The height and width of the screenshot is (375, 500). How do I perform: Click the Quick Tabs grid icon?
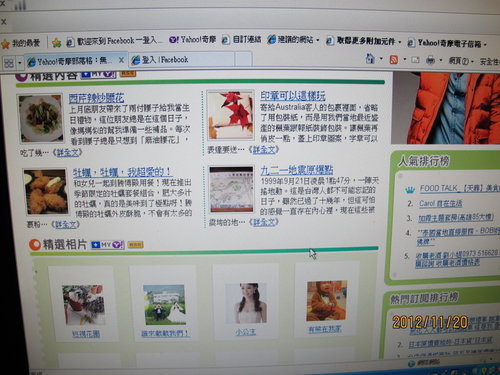pyautogui.click(x=9, y=63)
